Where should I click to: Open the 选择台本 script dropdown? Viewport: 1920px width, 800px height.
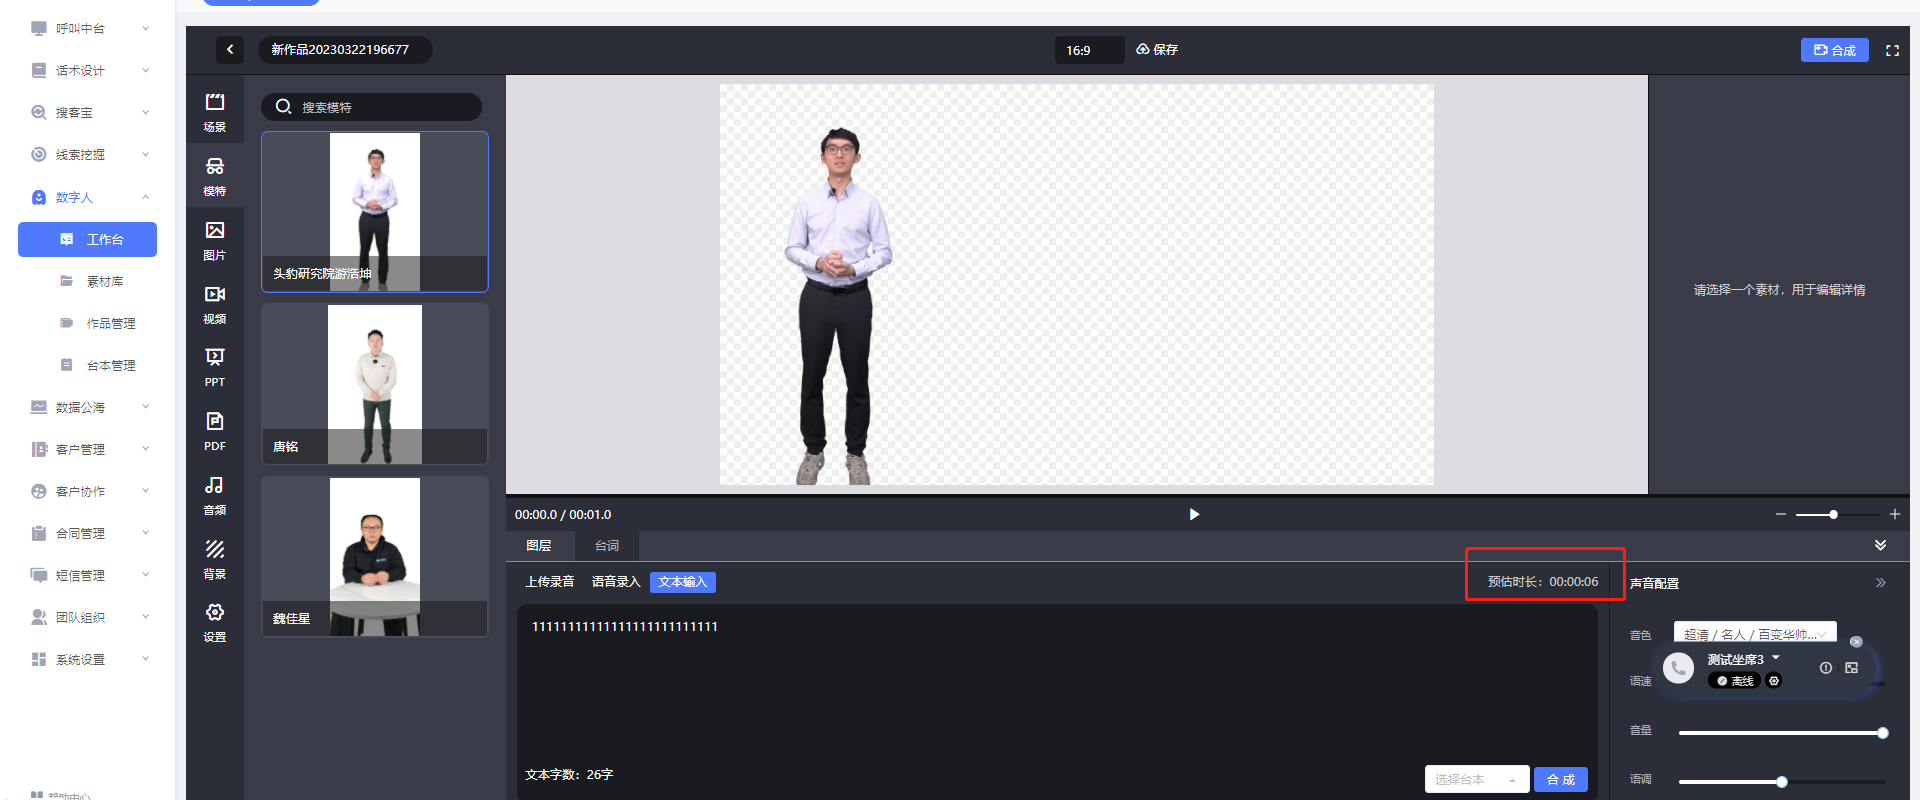tap(1476, 779)
